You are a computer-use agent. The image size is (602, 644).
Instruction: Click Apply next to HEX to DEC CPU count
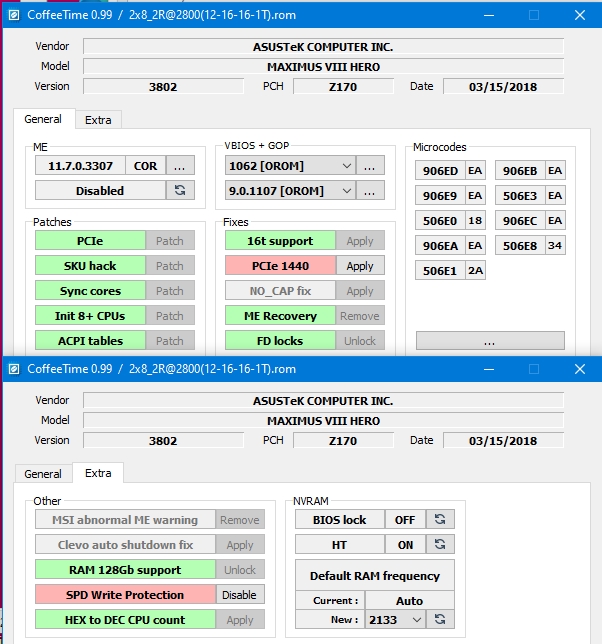240,620
